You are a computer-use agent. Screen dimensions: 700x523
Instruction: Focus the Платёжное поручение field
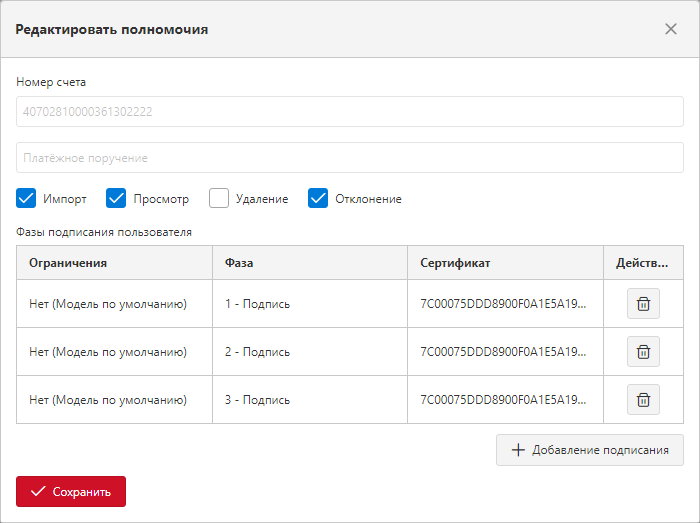[350, 158]
